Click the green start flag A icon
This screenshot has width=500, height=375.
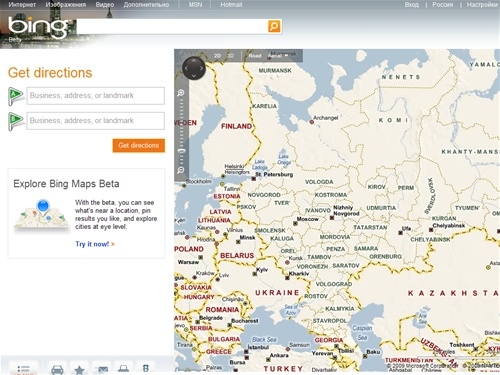click(x=16, y=96)
